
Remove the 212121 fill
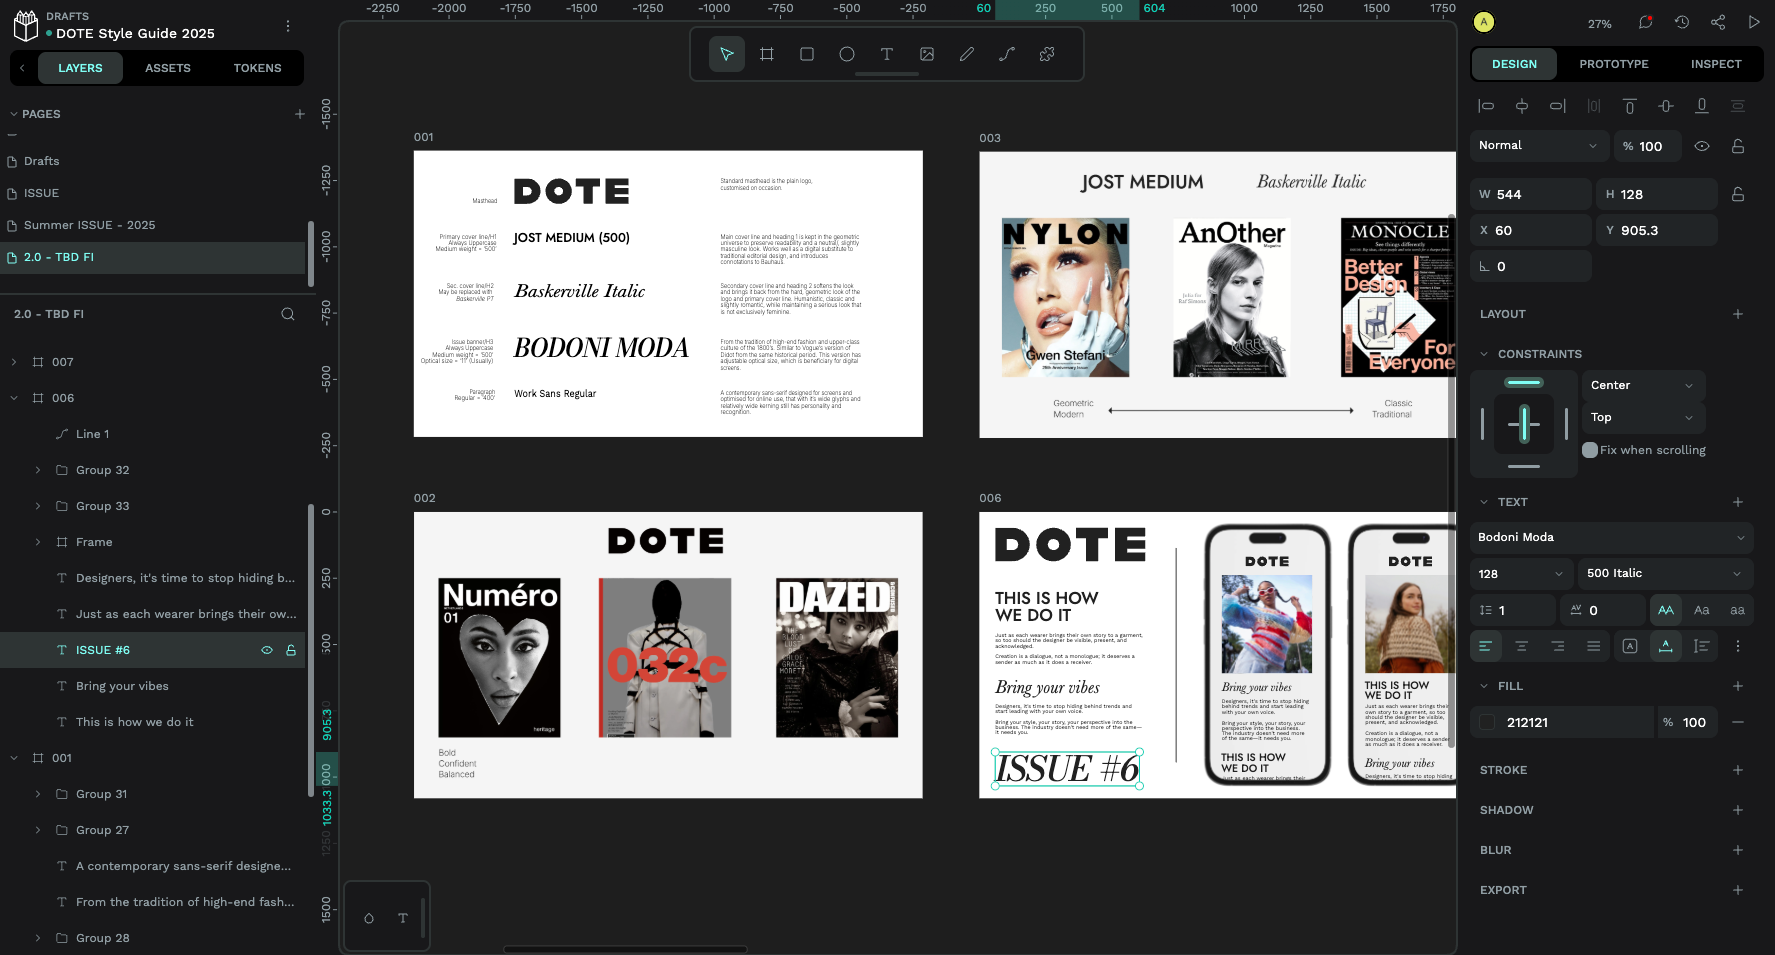(1738, 722)
